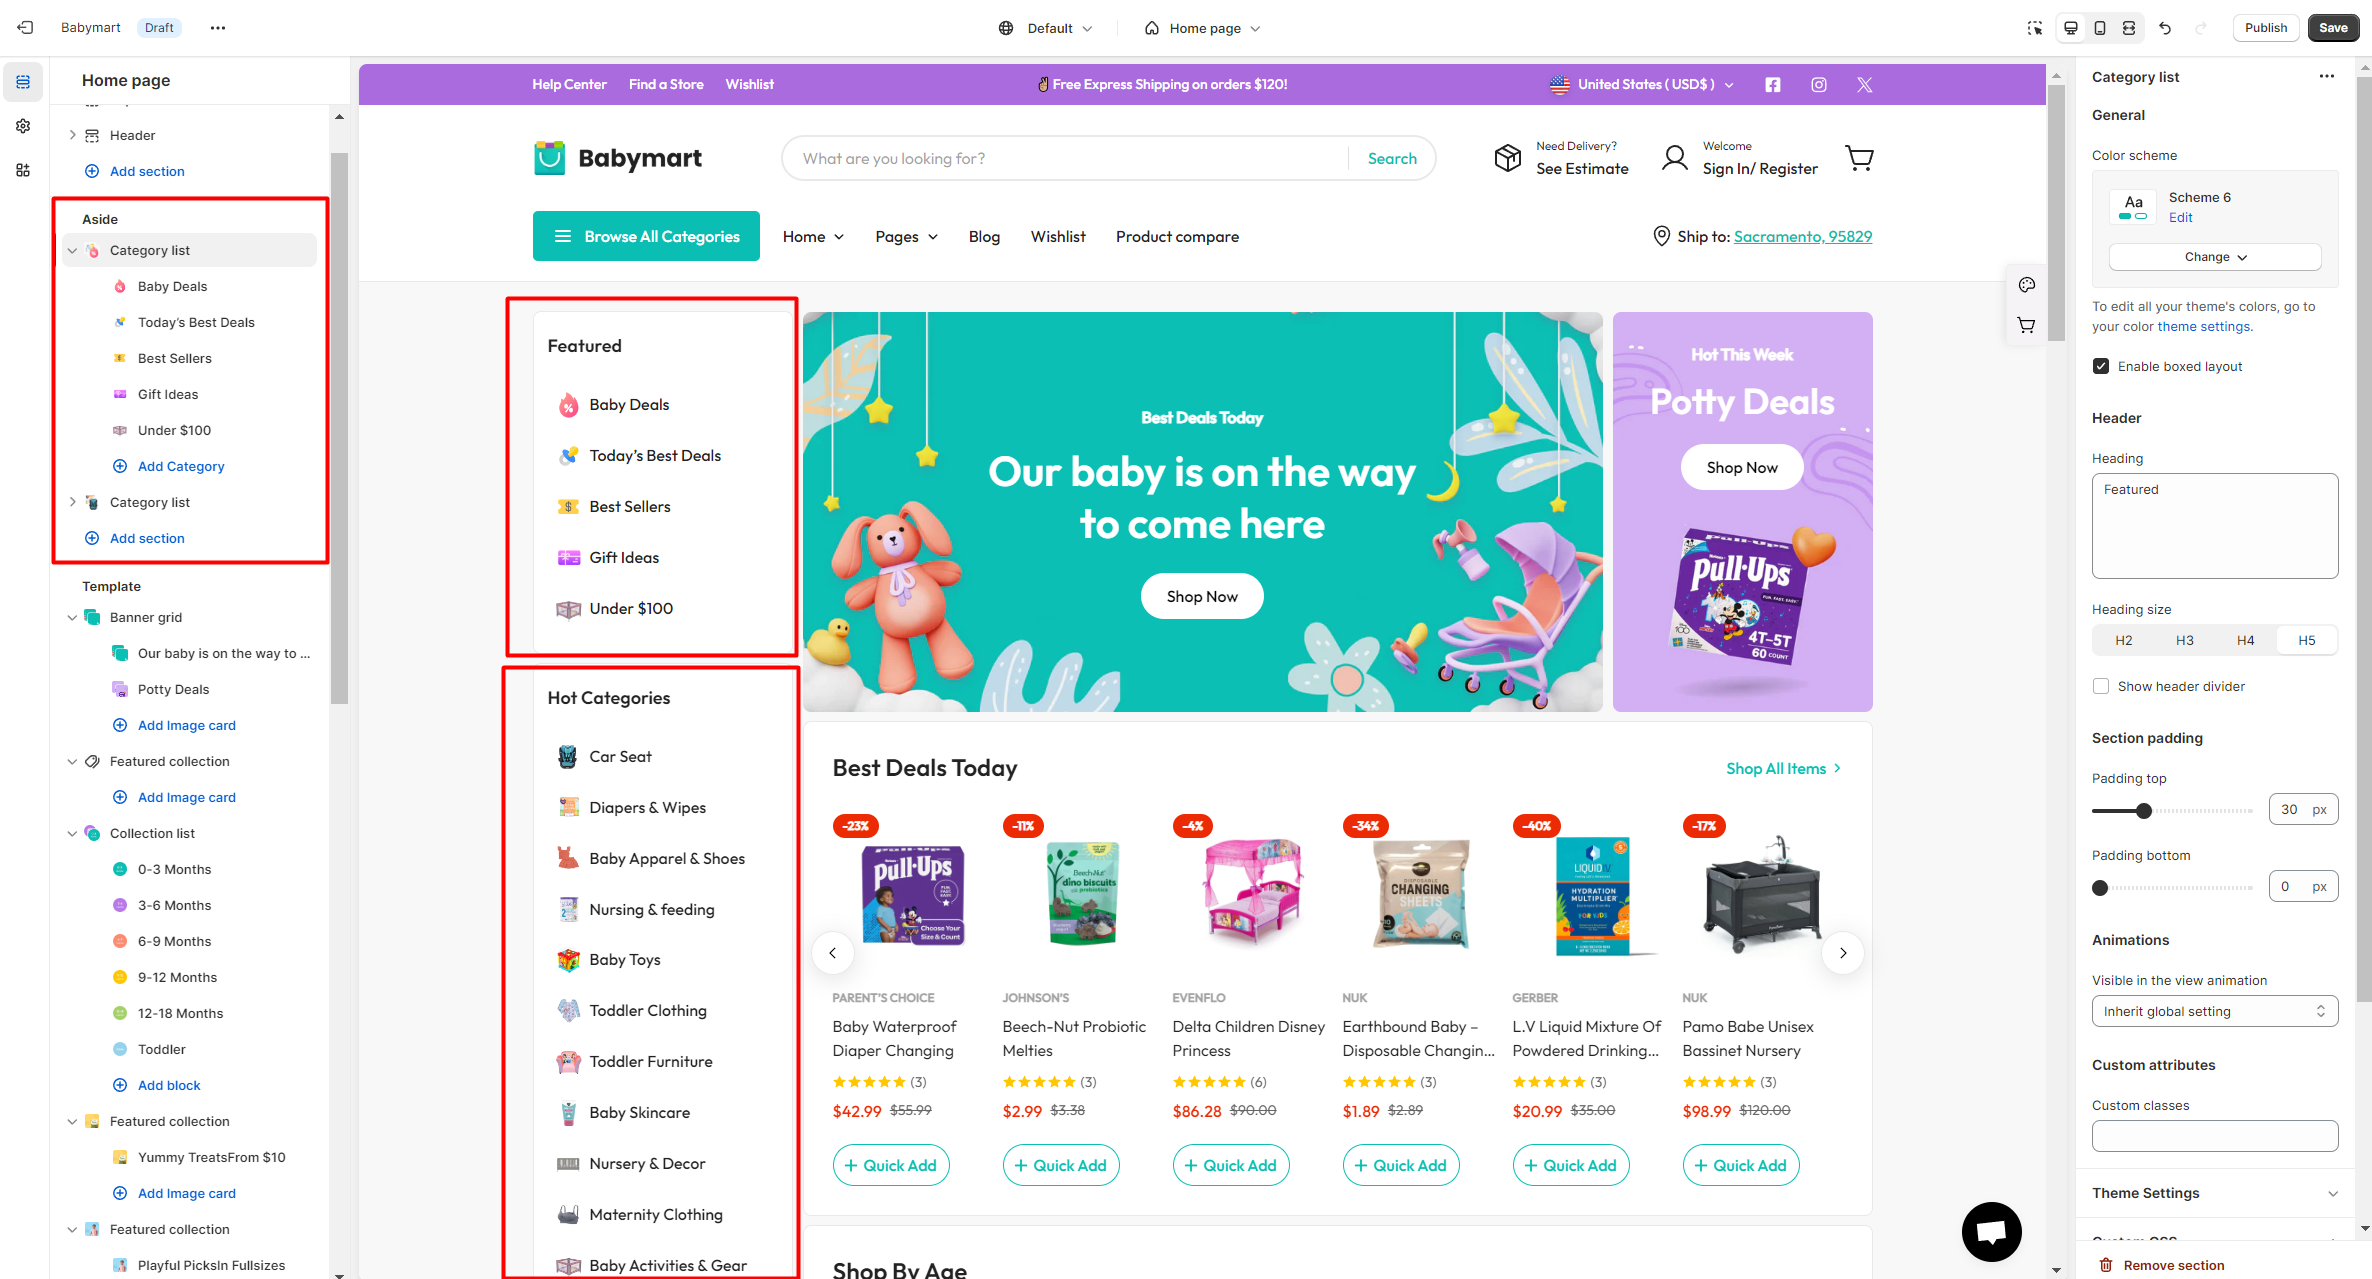The image size is (2372, 1279).
Task: Click Product compare in navigation
Action: pyautogui.click(x=1177, y=237)
